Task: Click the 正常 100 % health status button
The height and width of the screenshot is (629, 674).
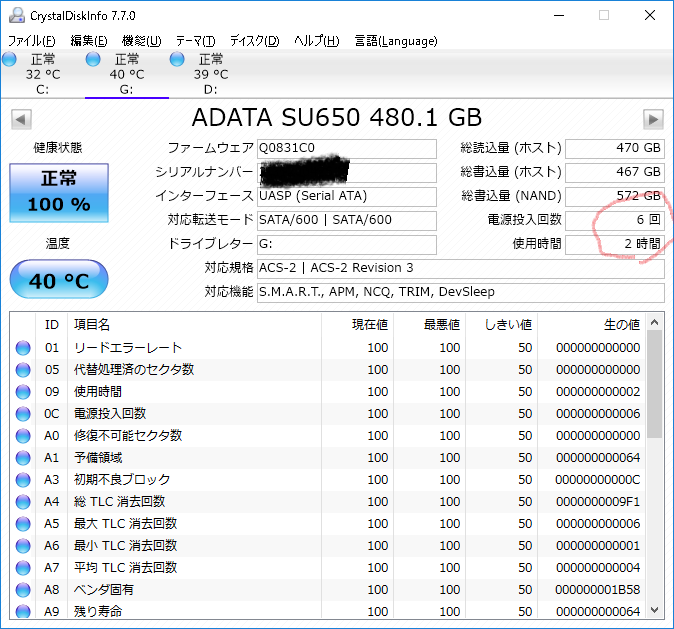Action: click(x=59, y=193)
